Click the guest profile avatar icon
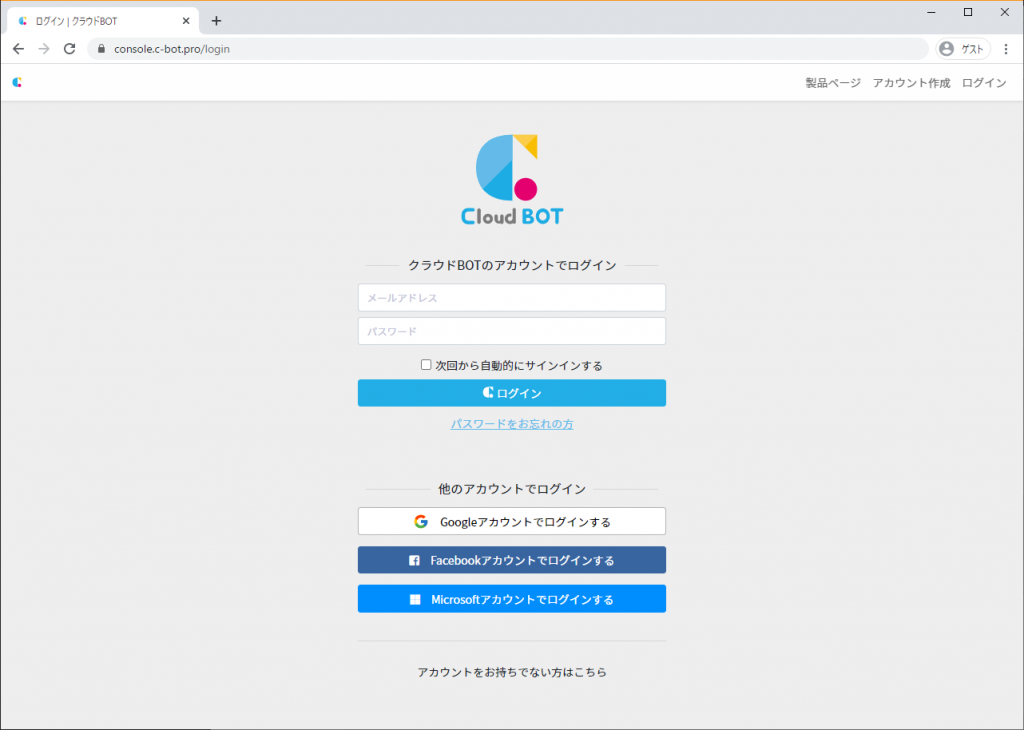Image resolution: width=1024 pixels, height=730 pixels. 946,49
